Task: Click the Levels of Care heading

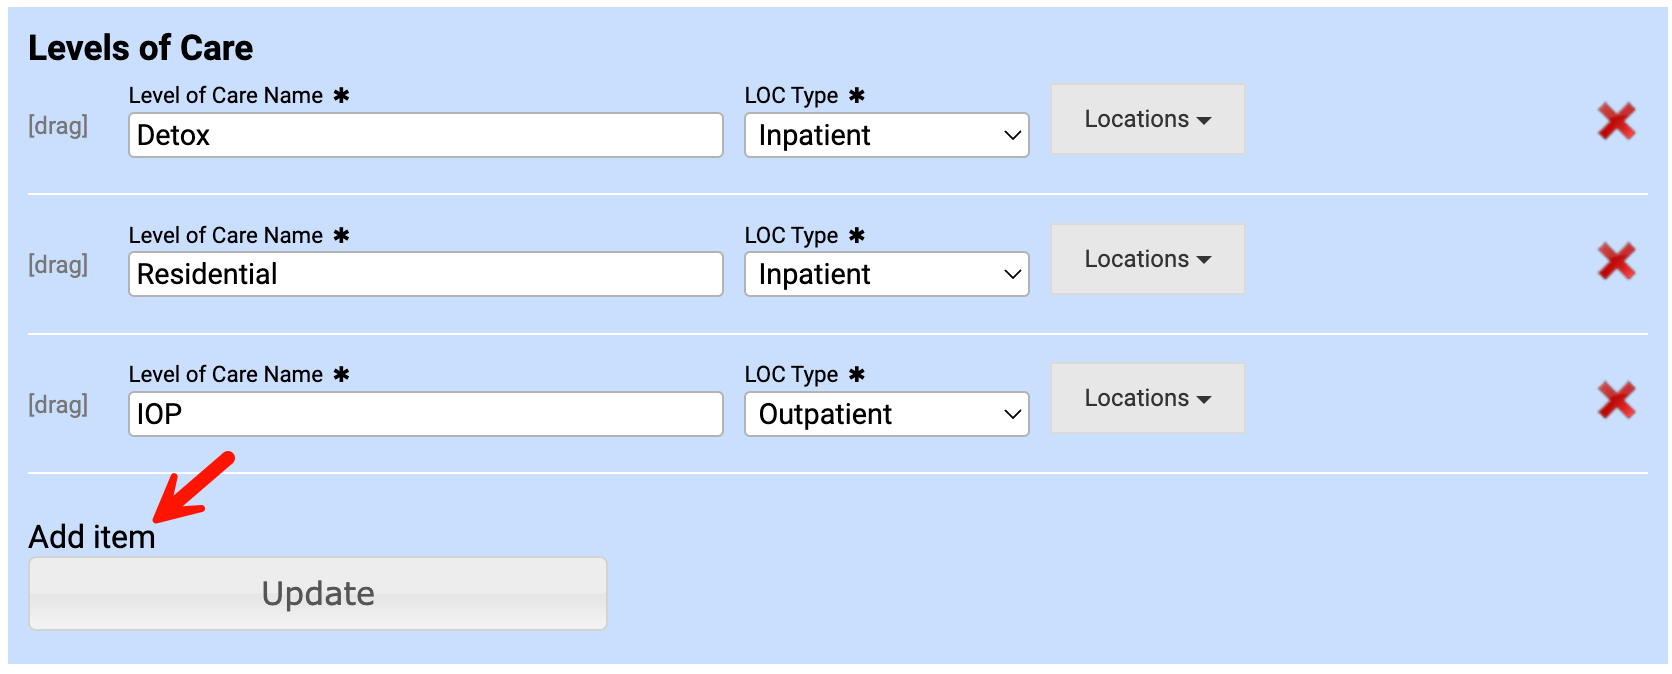Action: click(x=139, y=47)
